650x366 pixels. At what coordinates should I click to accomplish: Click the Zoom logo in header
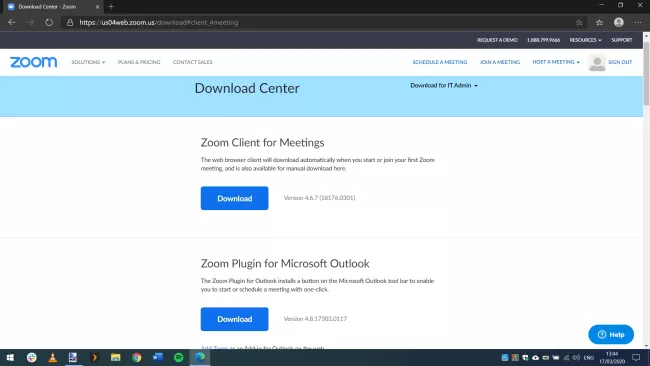34,62
